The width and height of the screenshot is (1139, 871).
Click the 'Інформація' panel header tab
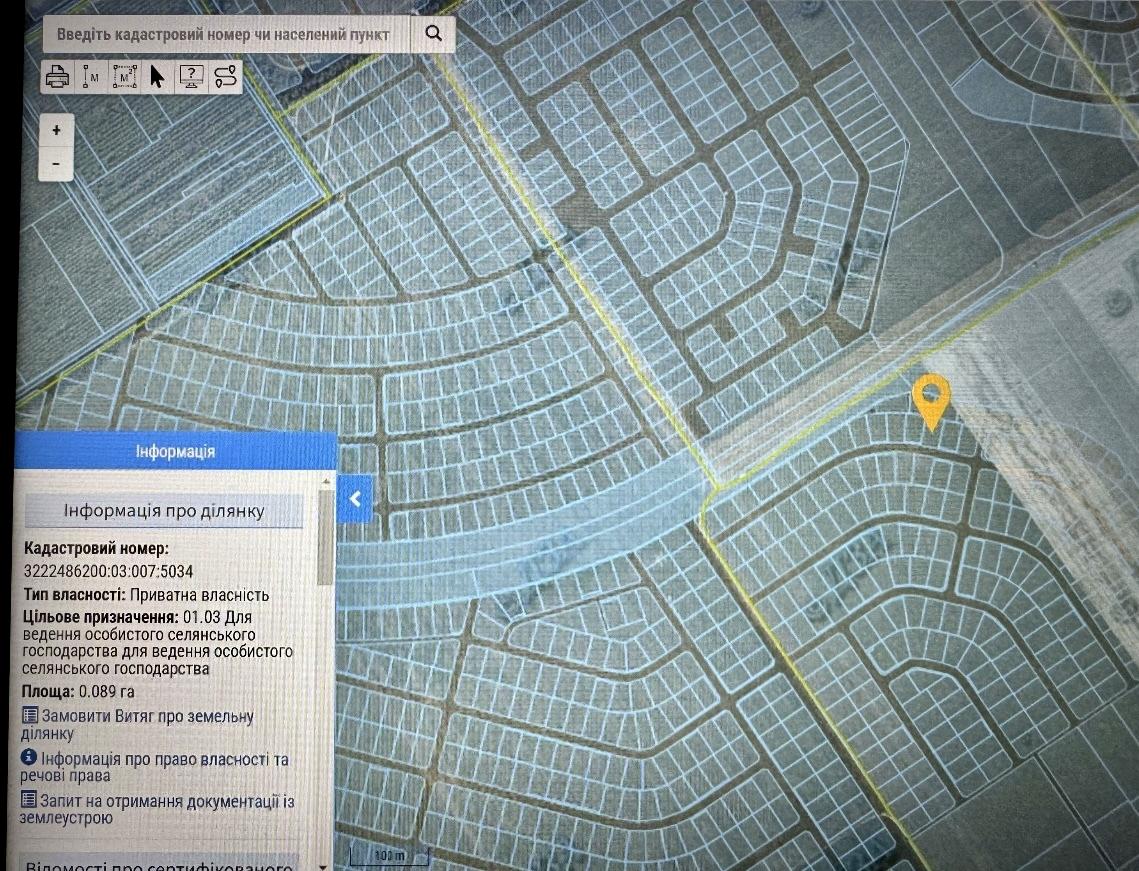tap(175, 452)
